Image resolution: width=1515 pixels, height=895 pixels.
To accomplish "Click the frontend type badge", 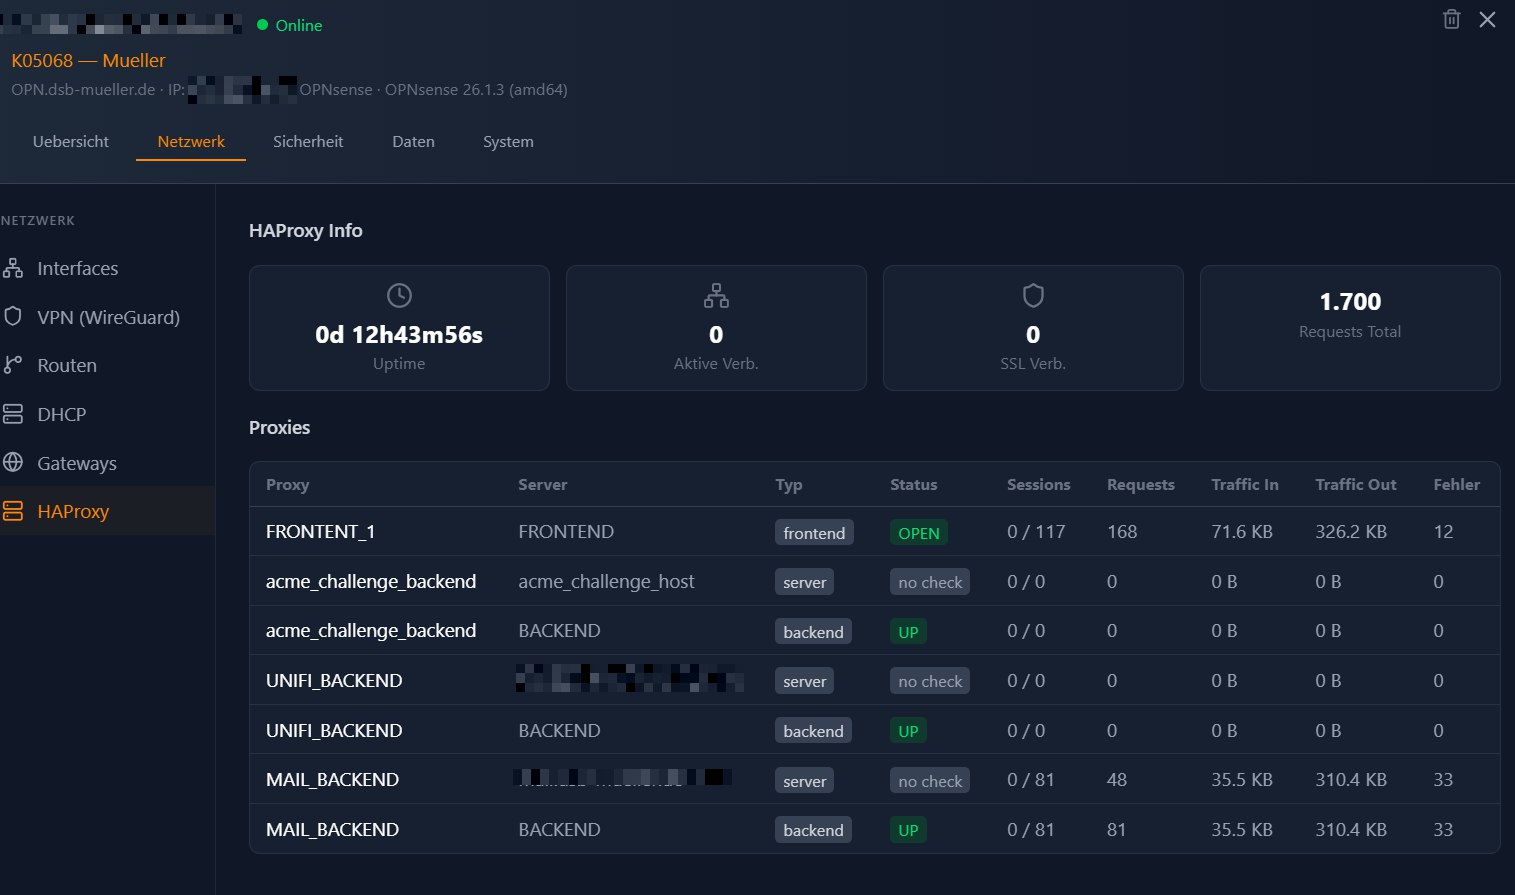I will click(814, 533).
